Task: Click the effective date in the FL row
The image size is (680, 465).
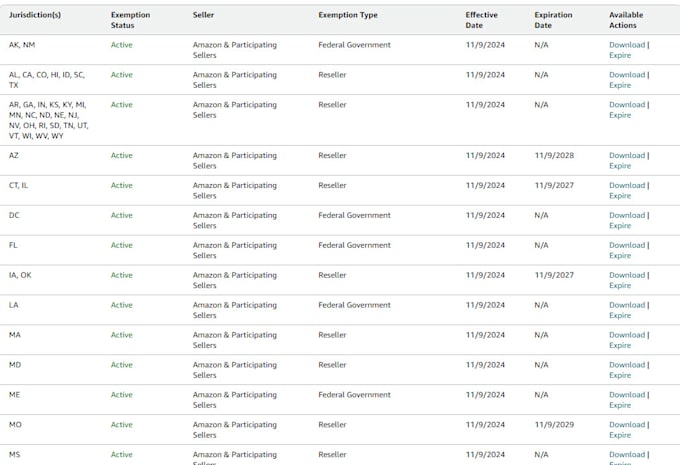Action: (x=485, y=245)
